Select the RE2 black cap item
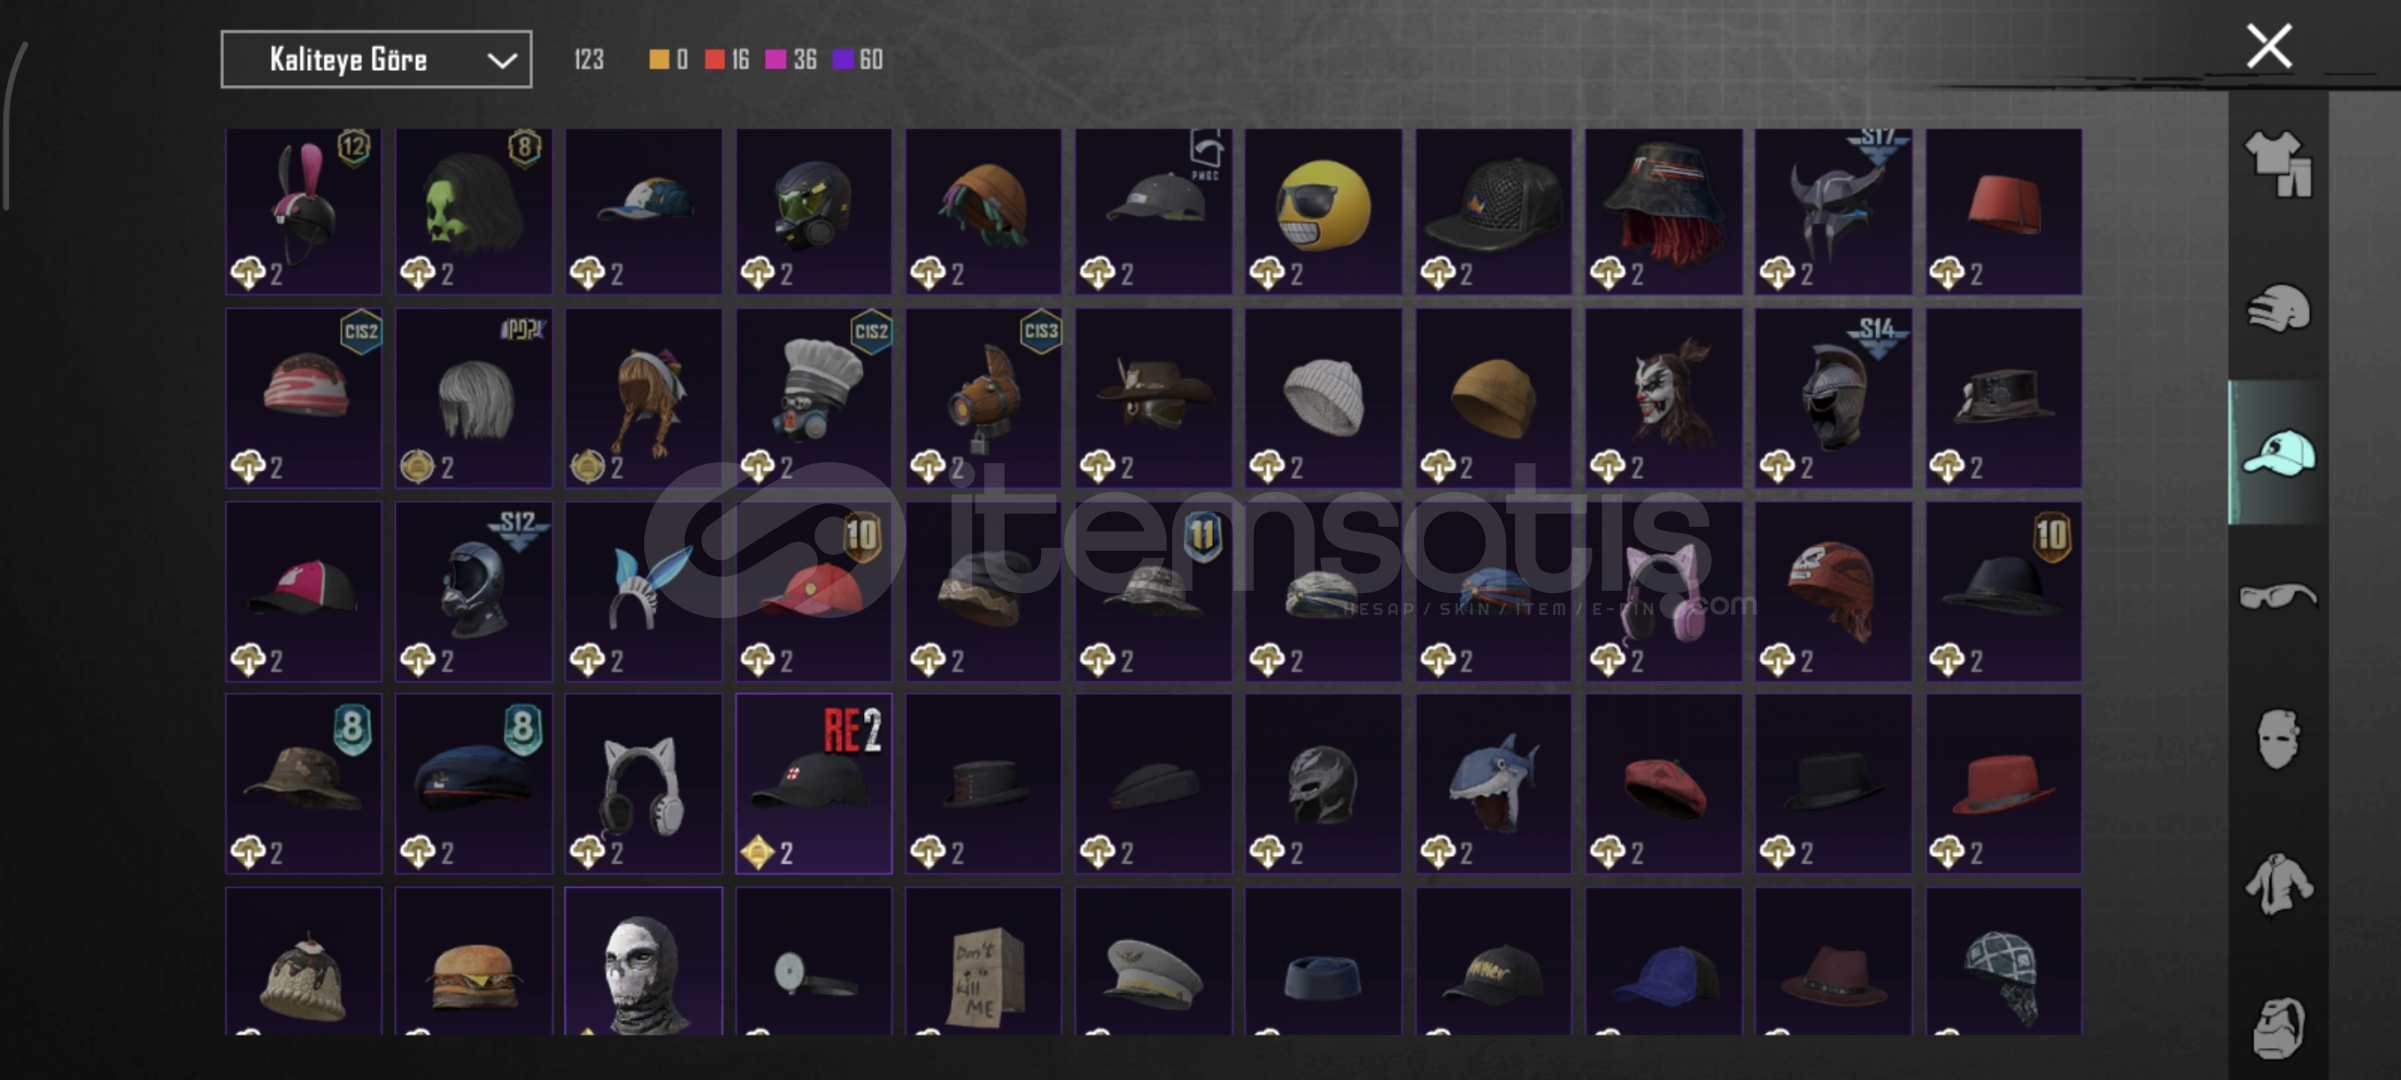This screenshot has width=2401, height=1080. tap(814, 784)
